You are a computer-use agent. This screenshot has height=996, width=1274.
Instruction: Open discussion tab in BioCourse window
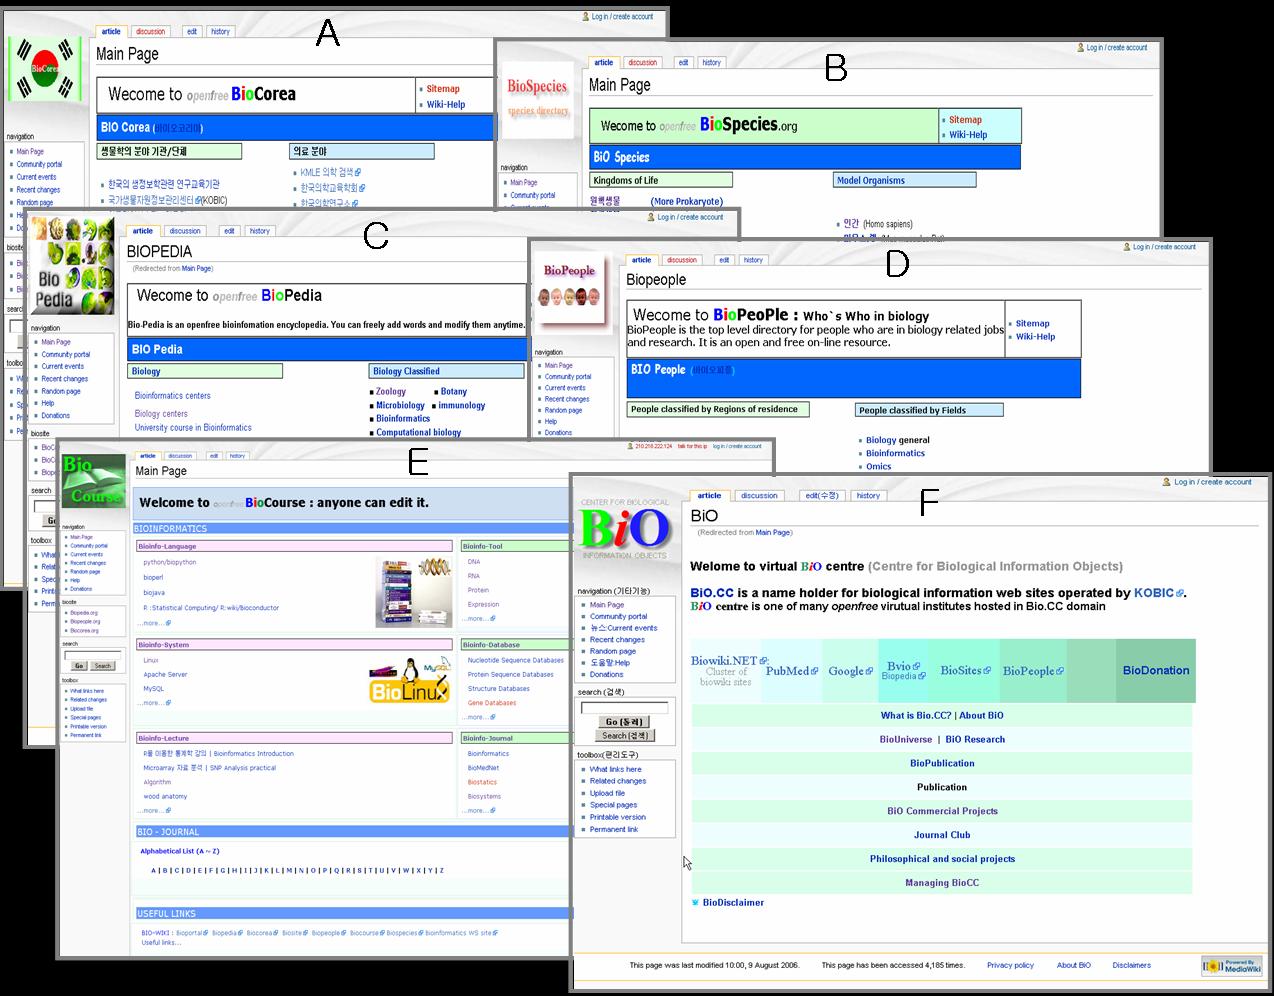tap(180, 455)
